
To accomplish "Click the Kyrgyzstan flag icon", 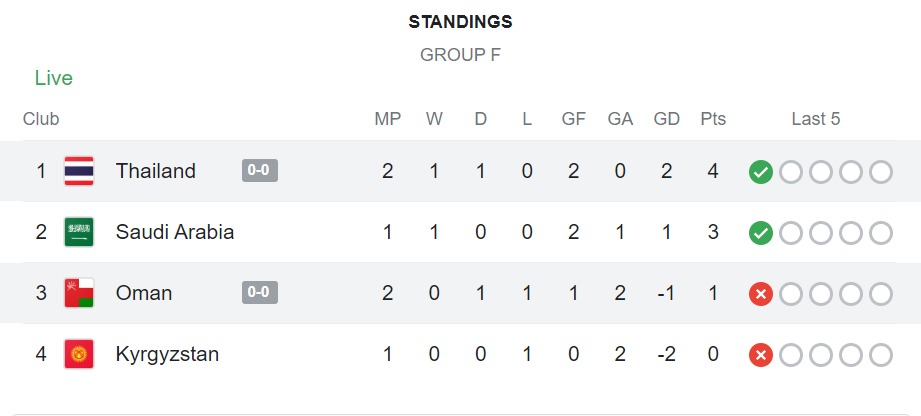I will [79, 354].
